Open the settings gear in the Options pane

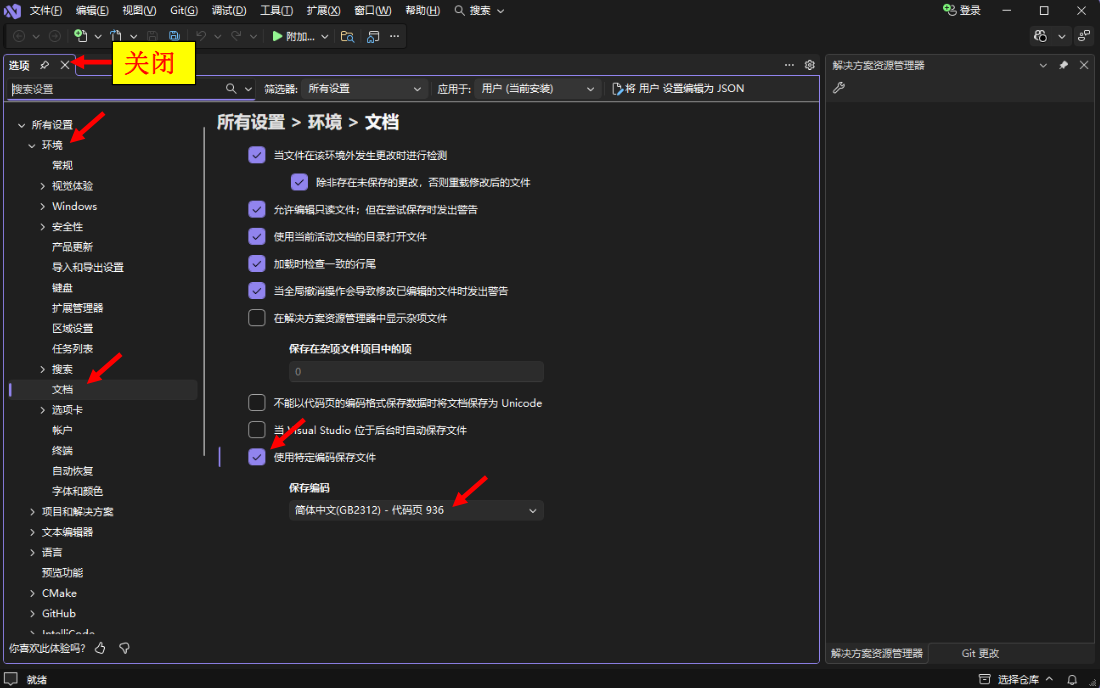tap(810, 64)
